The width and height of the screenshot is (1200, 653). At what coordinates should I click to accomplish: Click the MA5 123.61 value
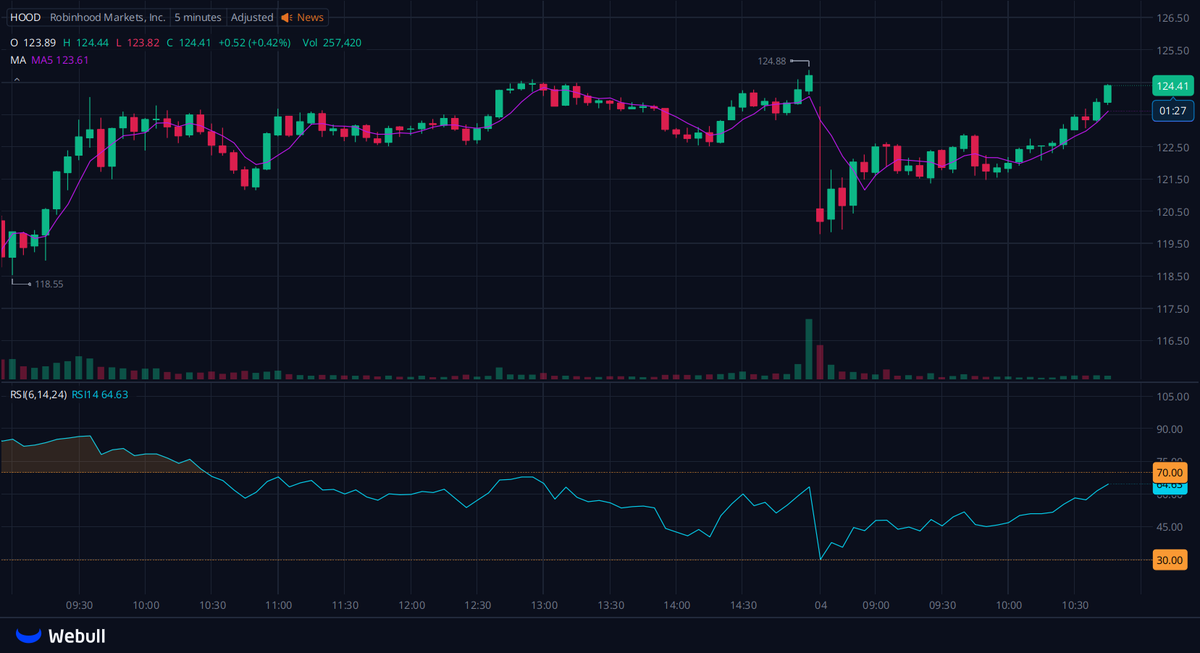tap(60, 60)
